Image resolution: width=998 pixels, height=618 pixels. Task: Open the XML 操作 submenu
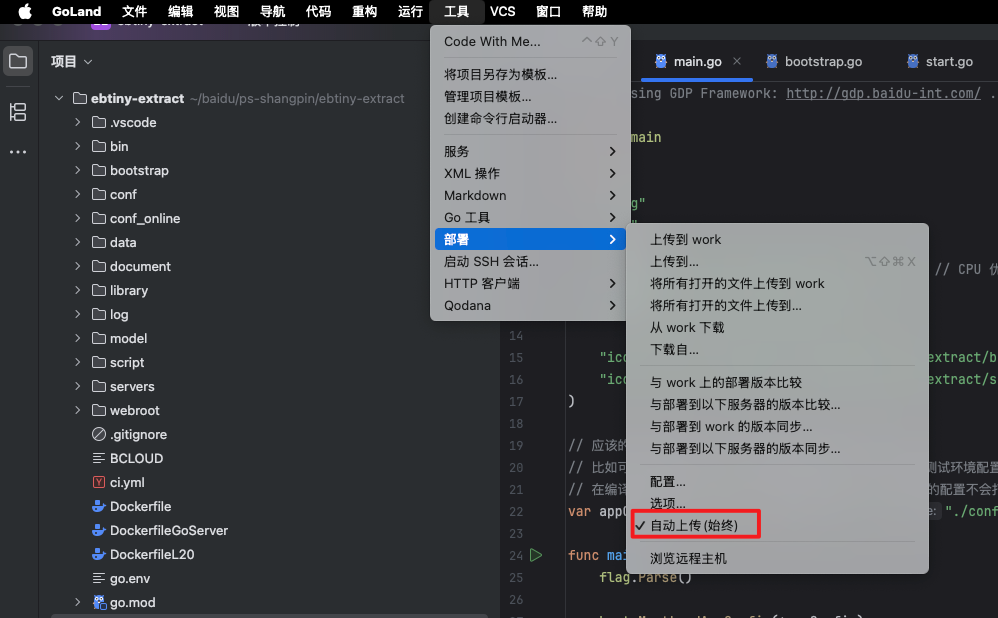(530, 173)
